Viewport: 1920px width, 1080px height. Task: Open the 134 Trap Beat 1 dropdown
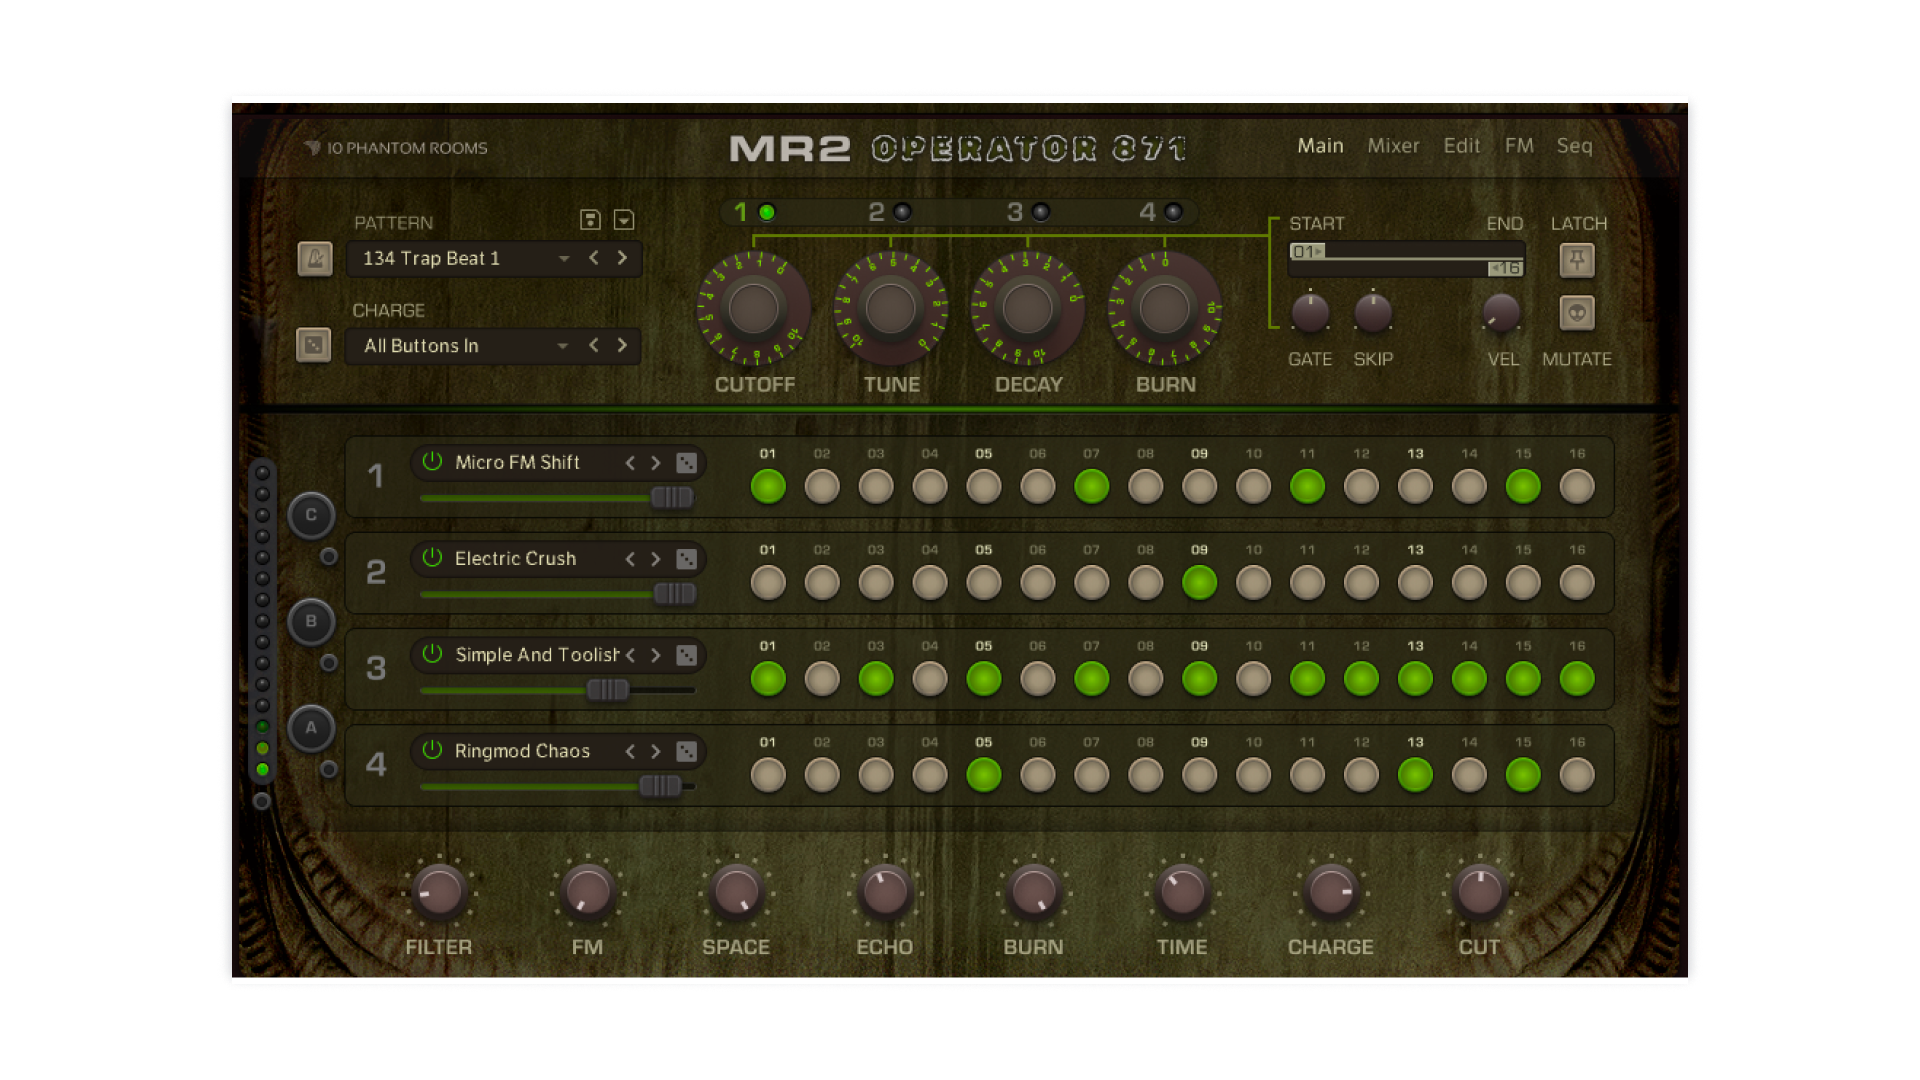tap(564, 259)
